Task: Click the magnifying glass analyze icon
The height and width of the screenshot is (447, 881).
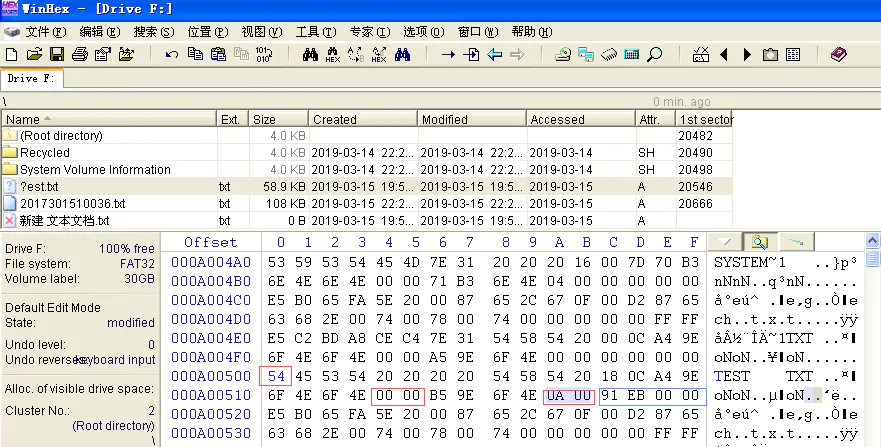Action: [655, 54]
